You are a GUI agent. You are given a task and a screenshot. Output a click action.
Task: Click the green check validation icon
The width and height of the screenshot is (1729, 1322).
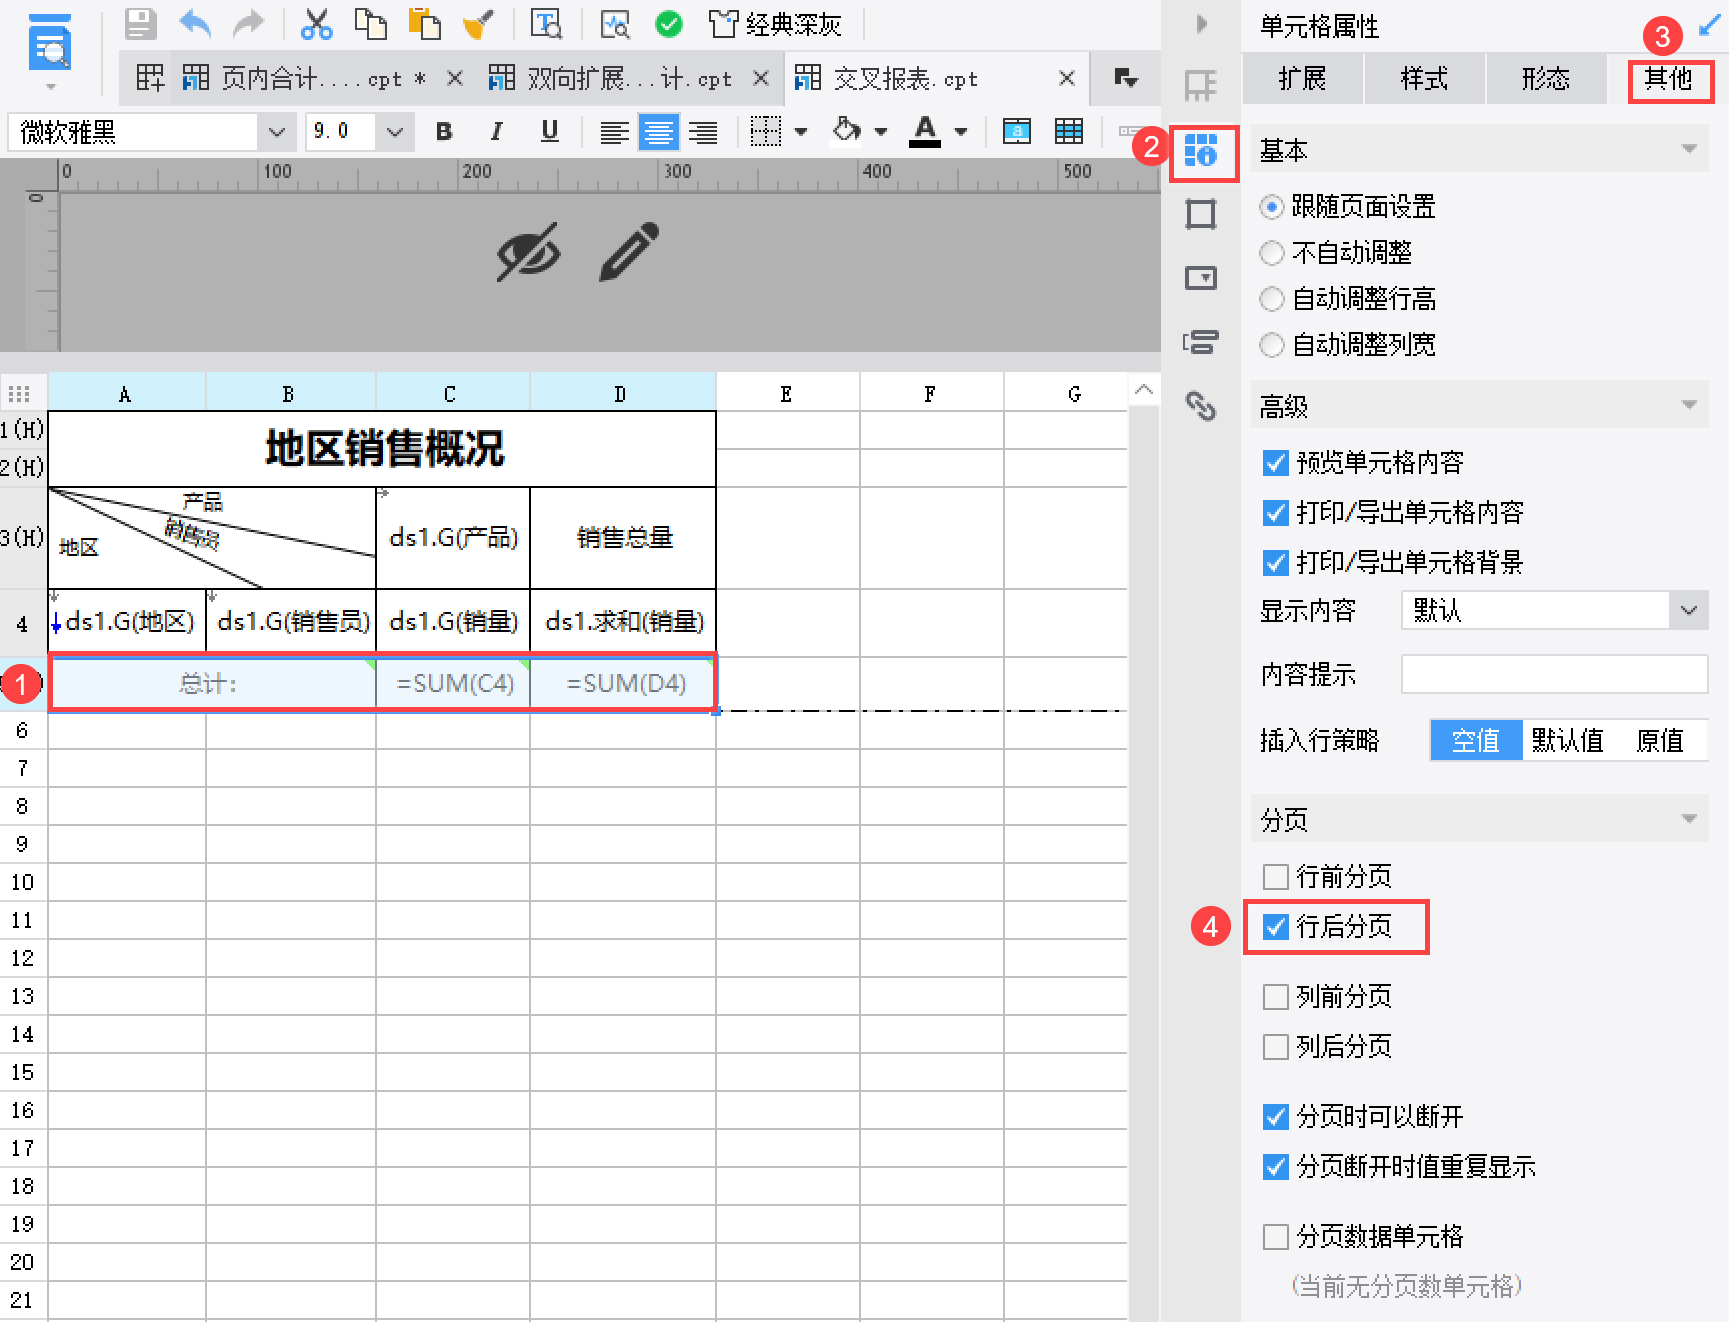pos(669,24)
